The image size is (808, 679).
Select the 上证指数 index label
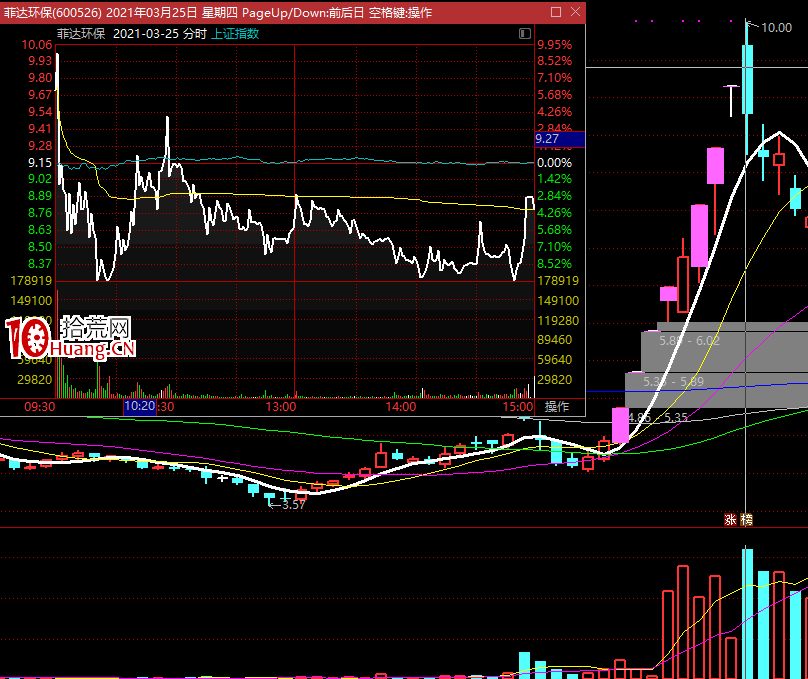235,33
